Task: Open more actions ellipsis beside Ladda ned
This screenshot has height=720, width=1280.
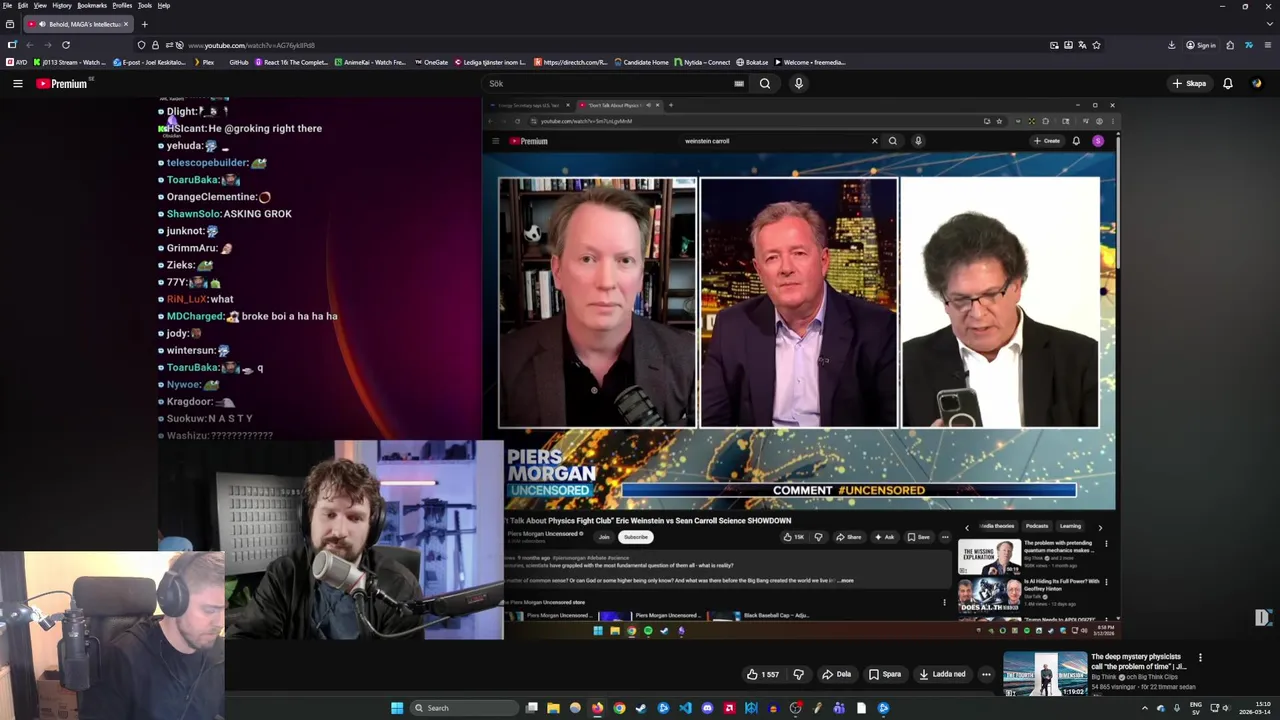Action: (x=986, y=674)
